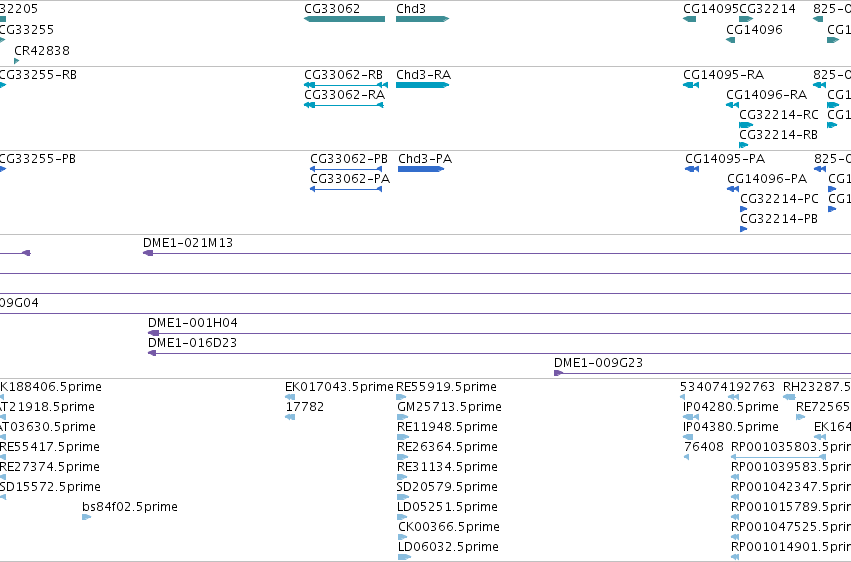Click the DME1-009G23 label text

[x=598, y=363]
